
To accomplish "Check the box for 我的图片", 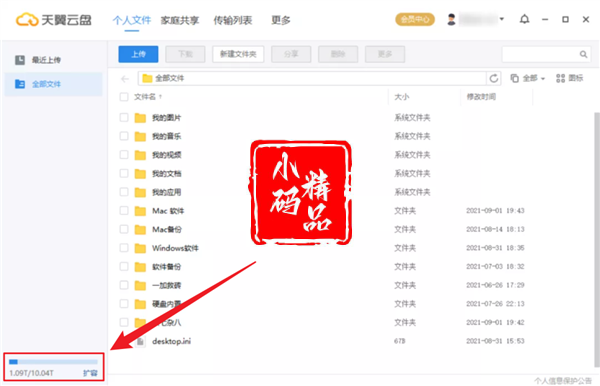I will pyautogui.click(x=124, y=117).
